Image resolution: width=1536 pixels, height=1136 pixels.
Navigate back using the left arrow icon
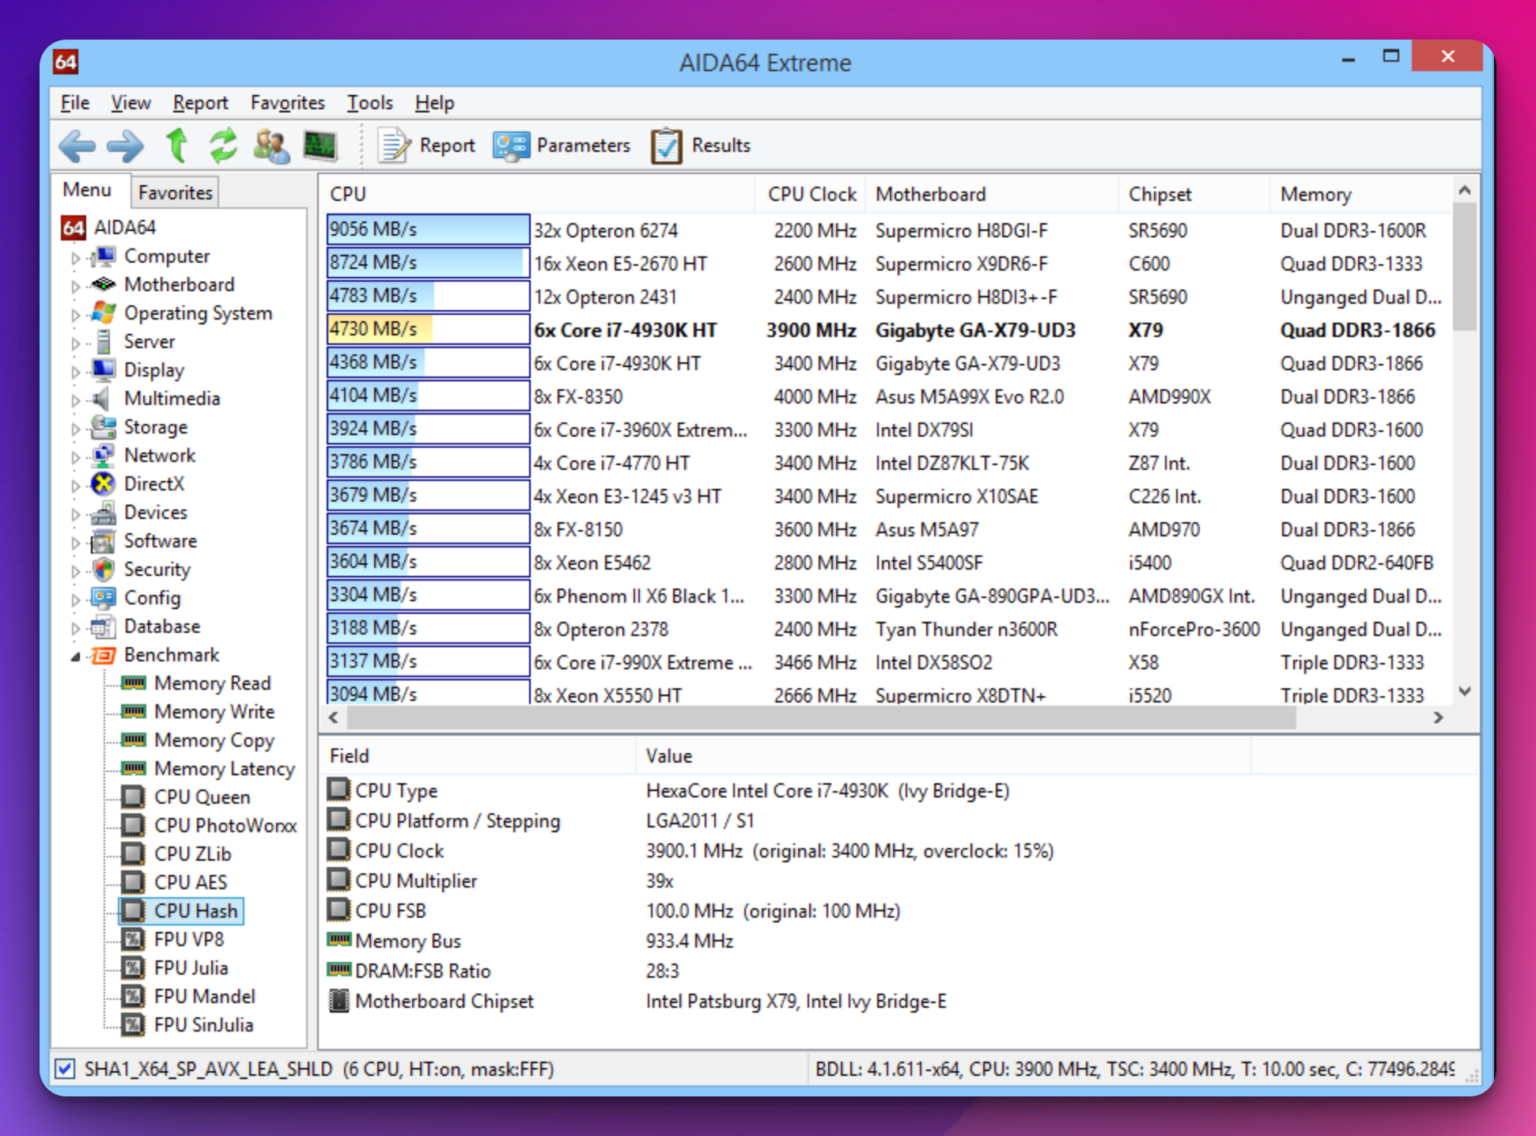[76, 146]
